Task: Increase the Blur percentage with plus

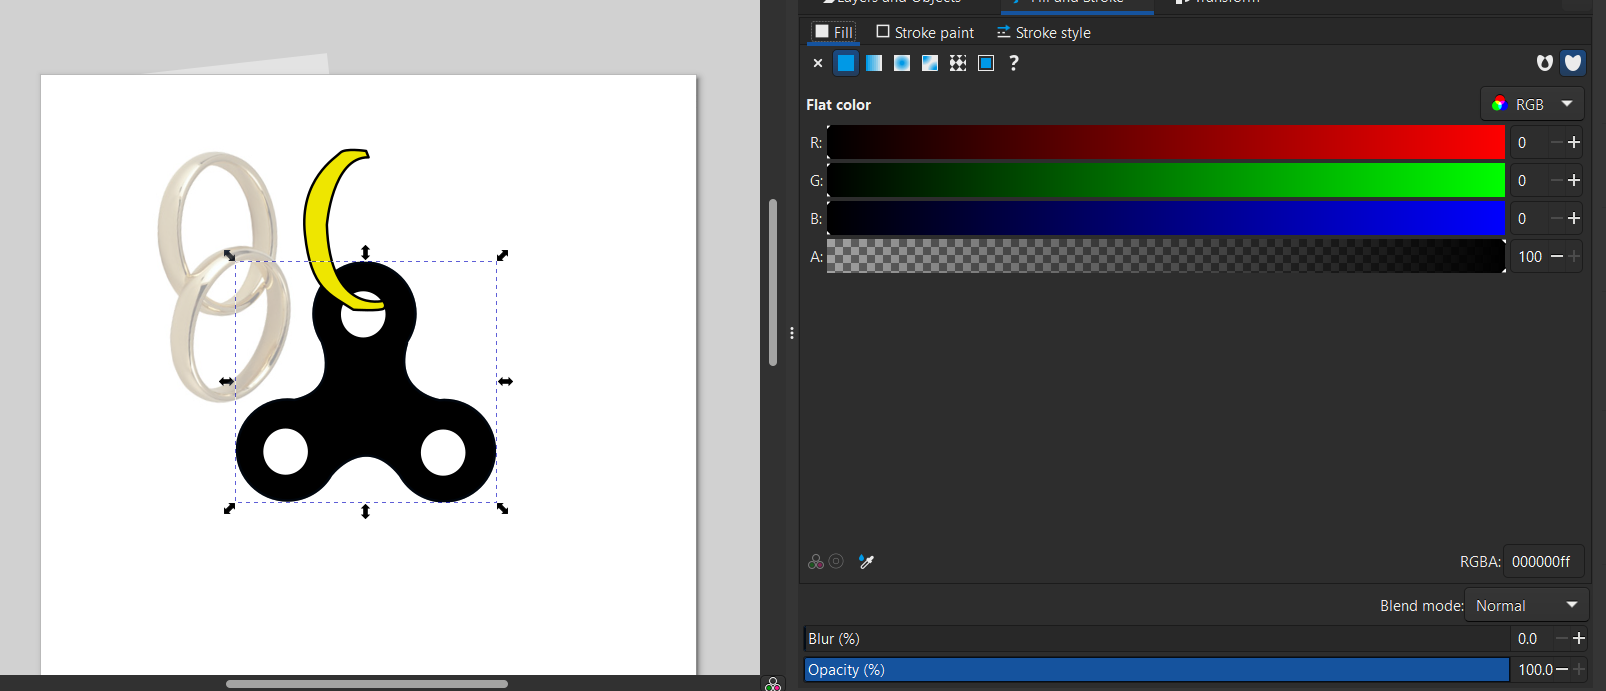Action: pyautogui.click(x=1579, y=638)
